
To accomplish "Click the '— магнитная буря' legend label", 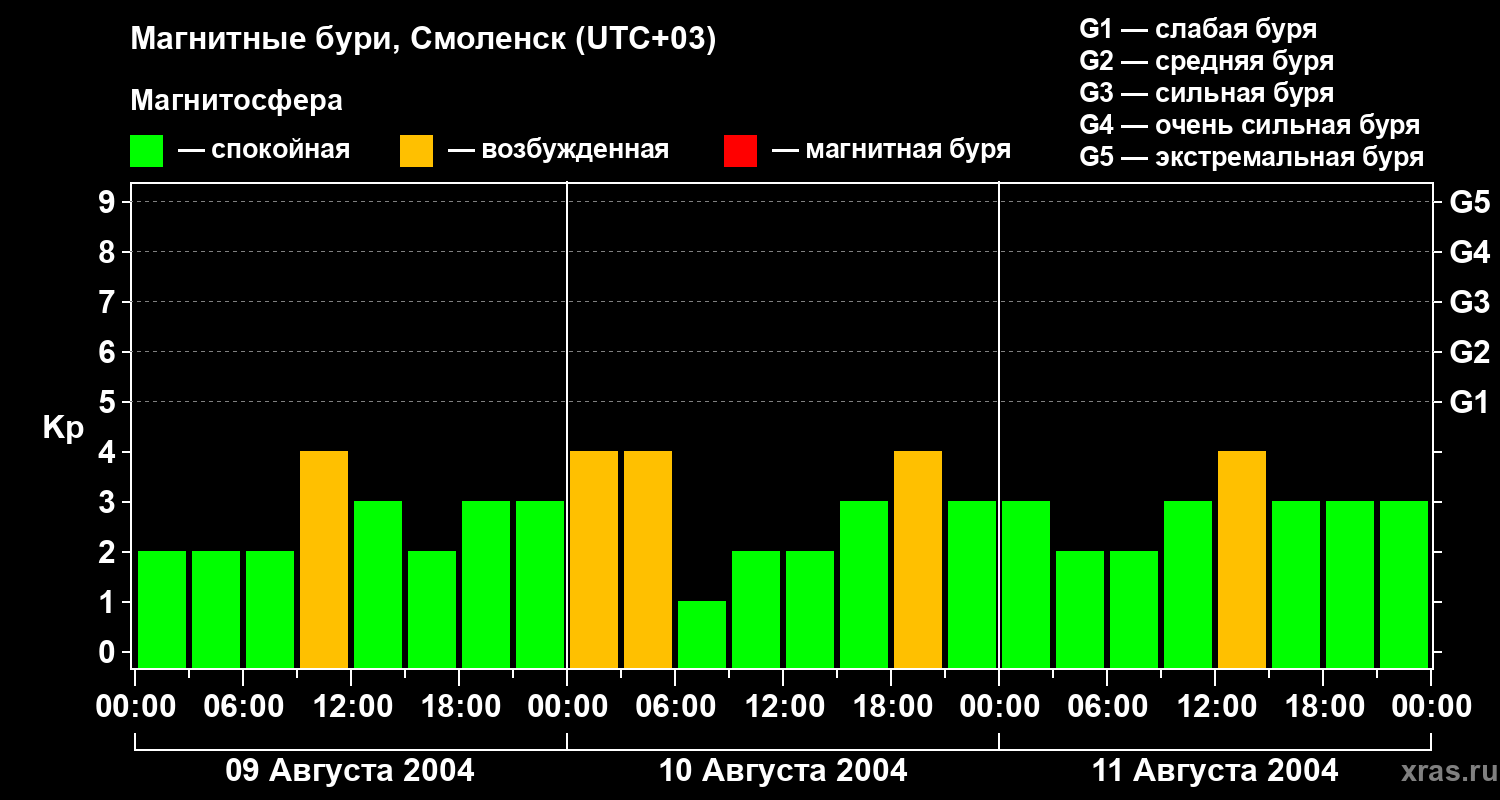I will coord(891,150).
